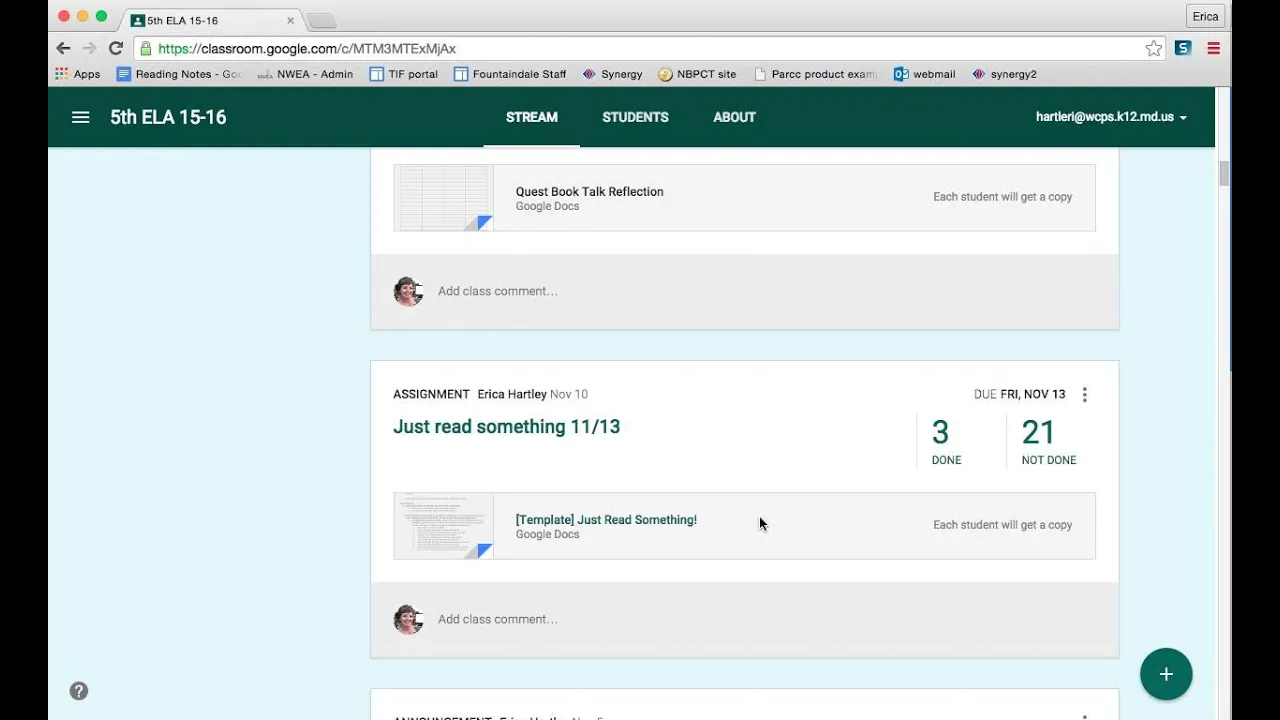The width and height of the screenshot is (1280, 720).
Task: Click the browser forward arrow
Action: (89, 48)
